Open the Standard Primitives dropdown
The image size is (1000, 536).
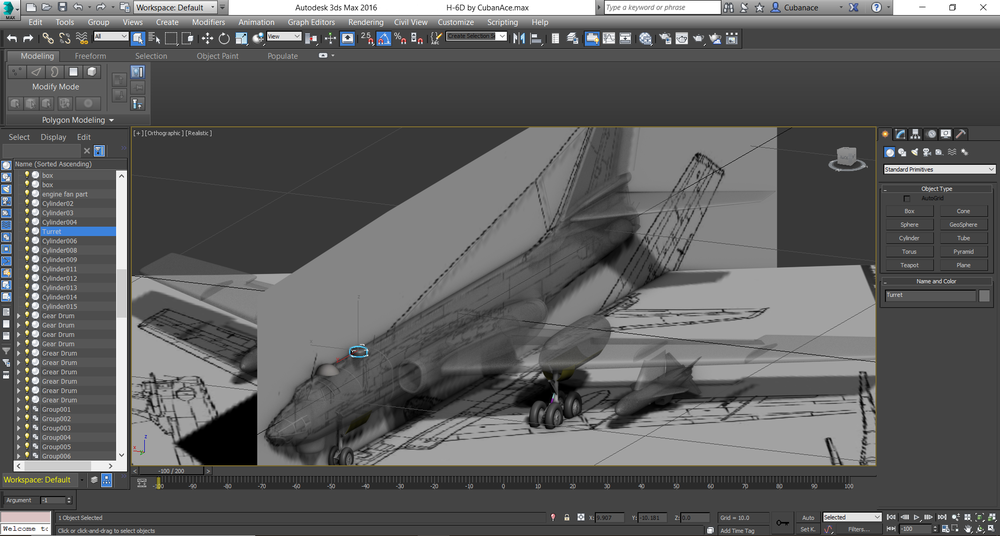click(x=939, y=170)
